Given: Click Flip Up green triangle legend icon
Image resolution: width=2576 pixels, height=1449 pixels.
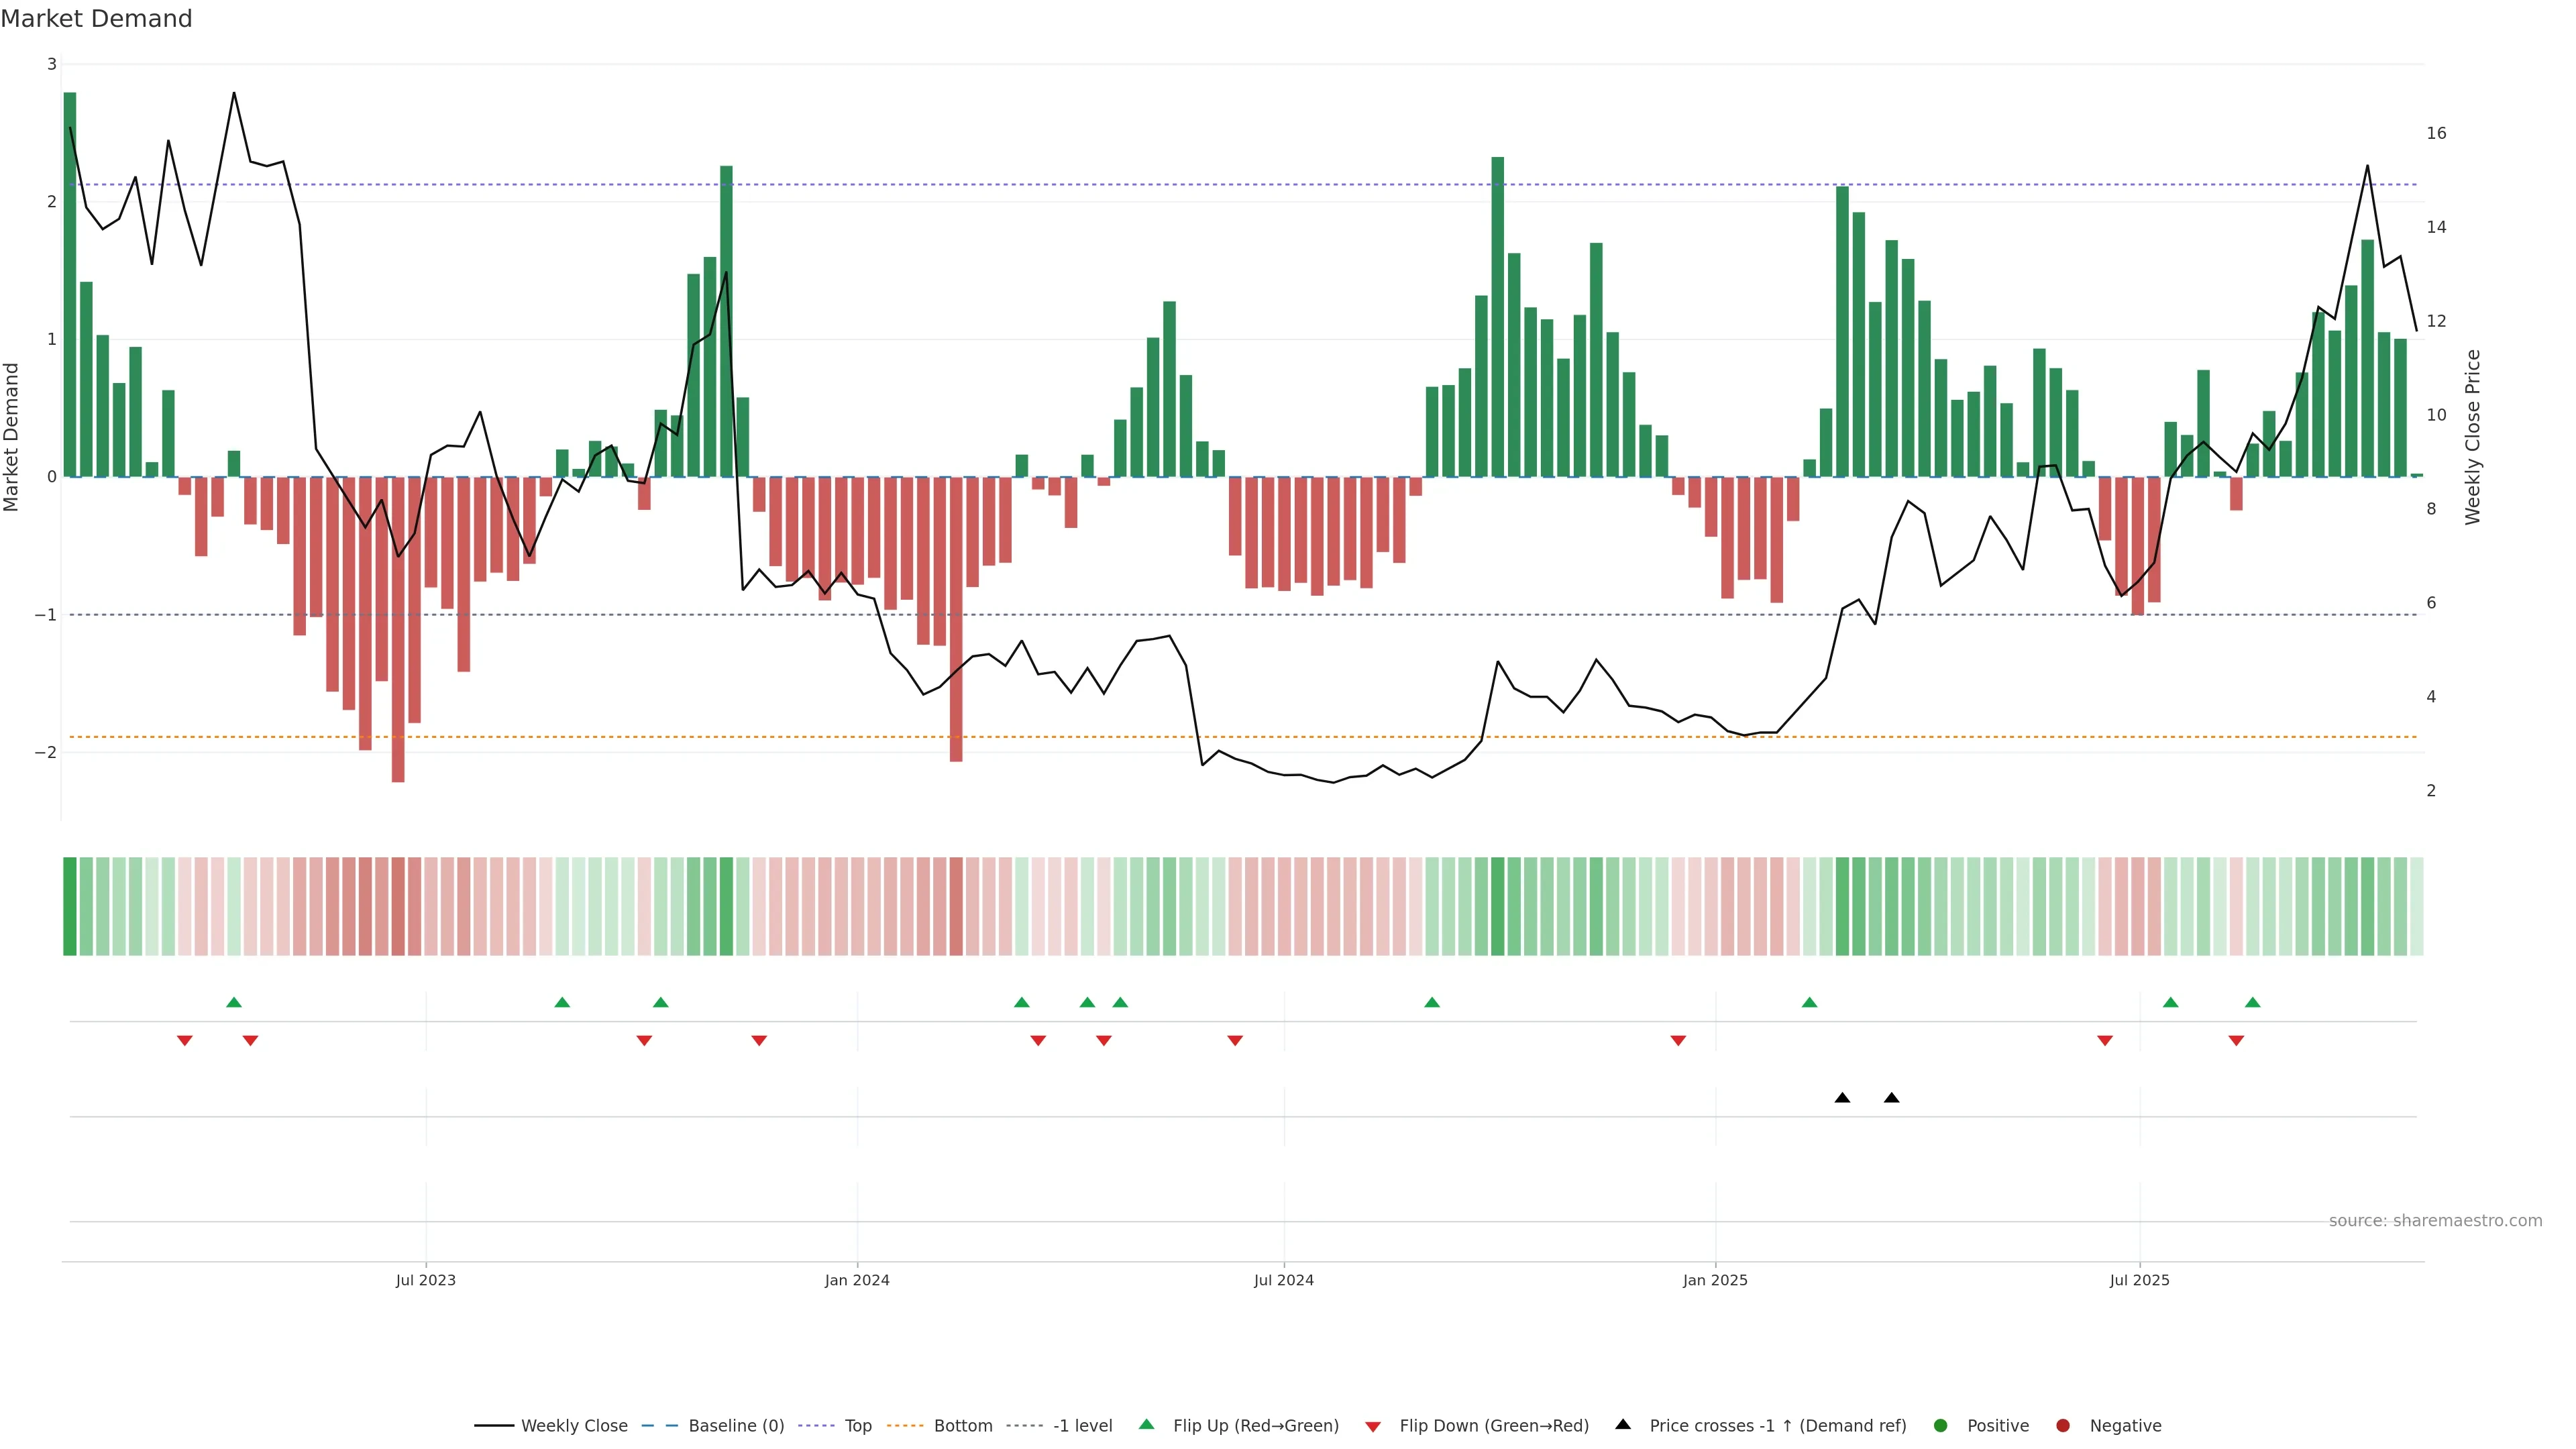Looking at the screenshot, I should (1147, 1425).
